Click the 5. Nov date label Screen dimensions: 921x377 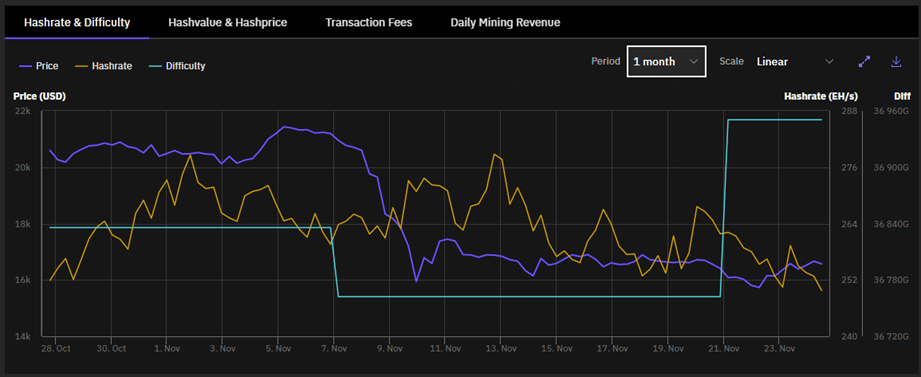[x=278, y=348]
